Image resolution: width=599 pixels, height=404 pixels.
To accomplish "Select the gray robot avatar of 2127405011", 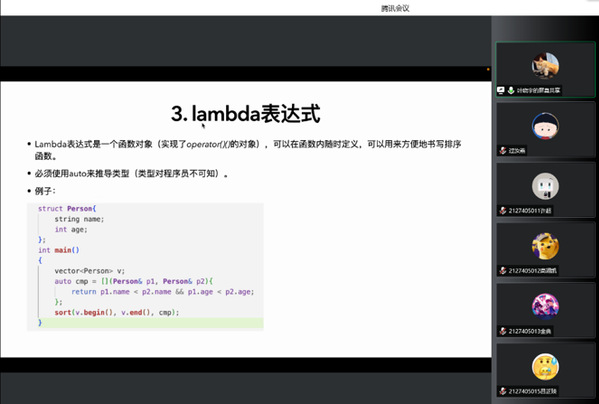I will tap(545, 186).
